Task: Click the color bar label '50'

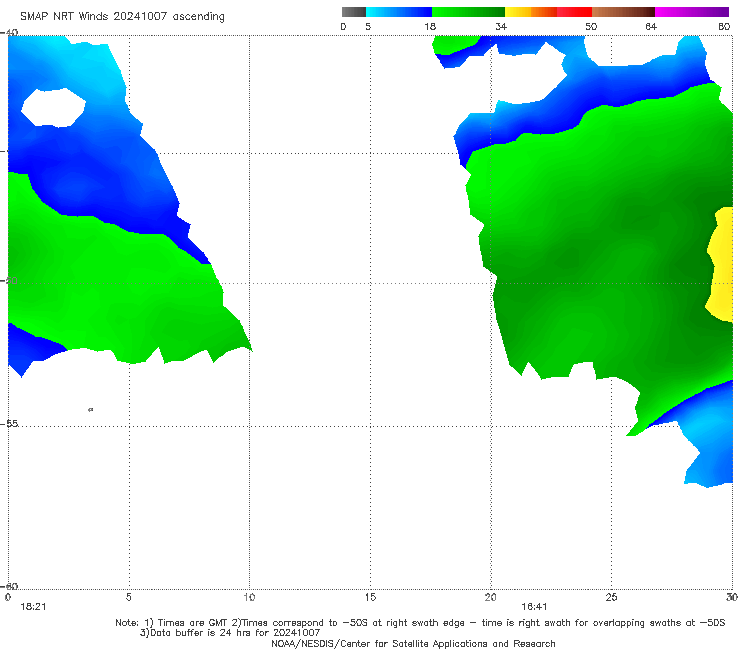Action: click(x=591, y=26)
